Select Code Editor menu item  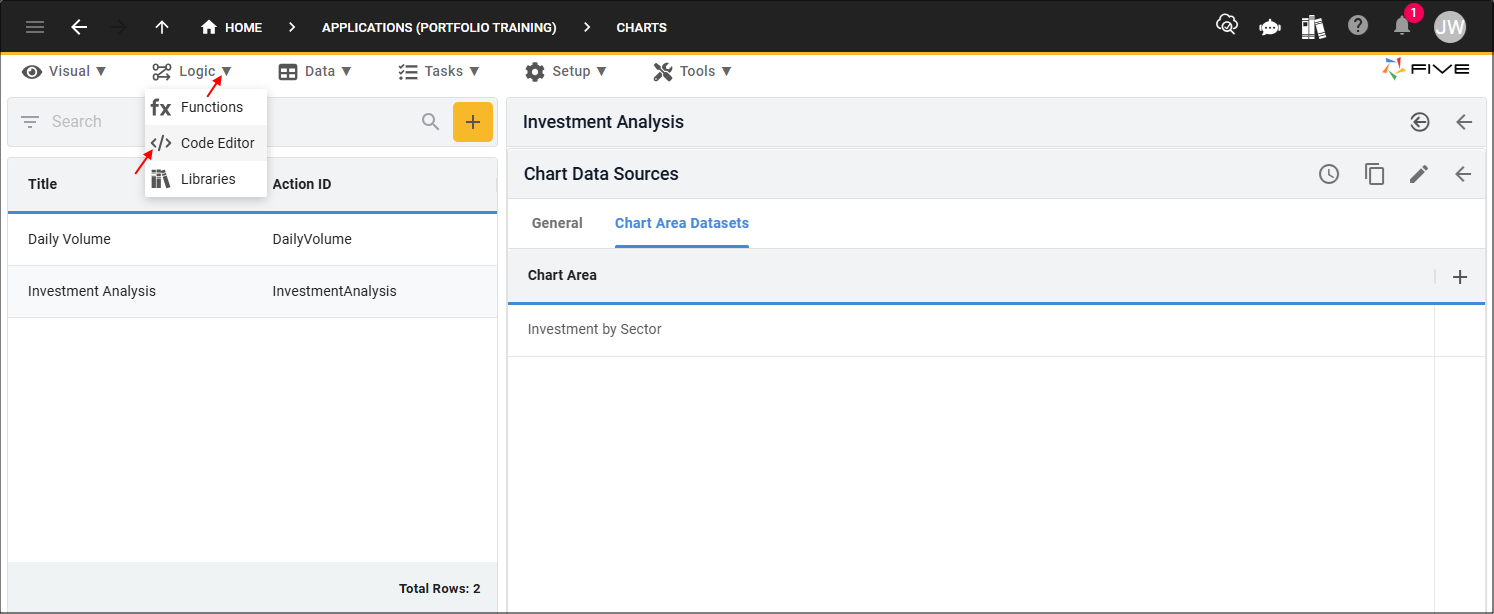(206, 143)
